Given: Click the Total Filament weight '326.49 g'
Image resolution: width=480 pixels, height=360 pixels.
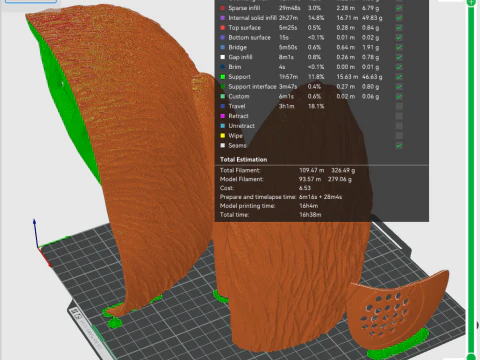Looking at the screenshot, I should coord(343,170).
